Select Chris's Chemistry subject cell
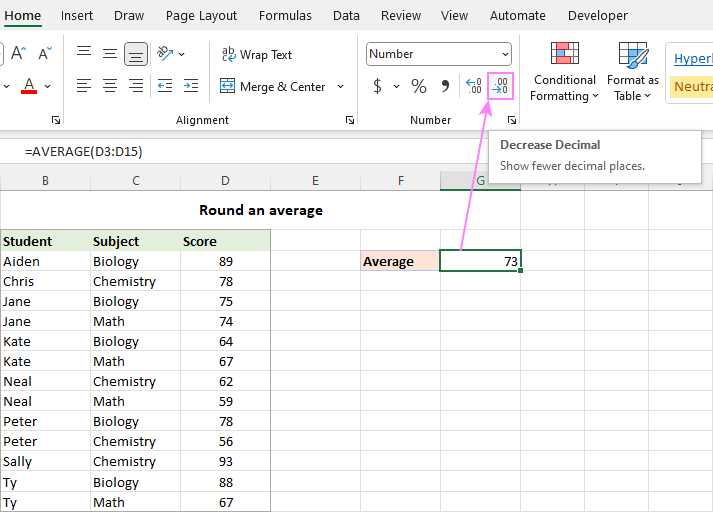This screenshot has width=713, height=512. [136, 281]
